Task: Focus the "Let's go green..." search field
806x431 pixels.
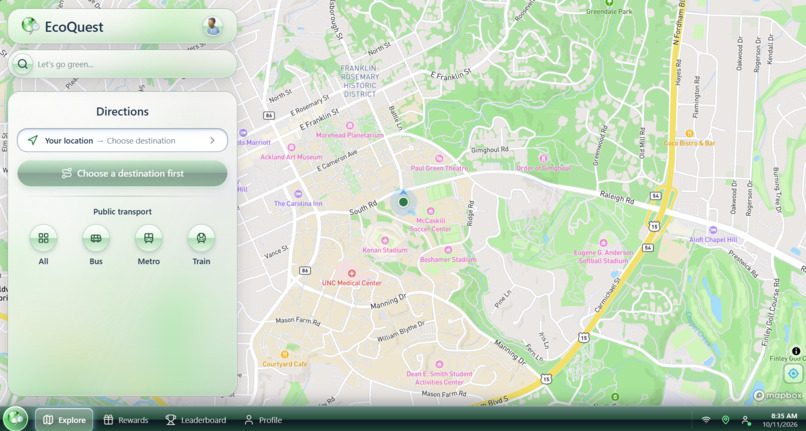Action: click(122, 64)
